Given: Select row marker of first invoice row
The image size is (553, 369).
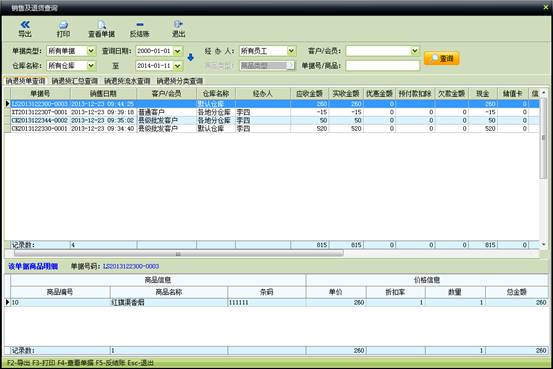Looking at the screenshot, I should tap(7, 104).
